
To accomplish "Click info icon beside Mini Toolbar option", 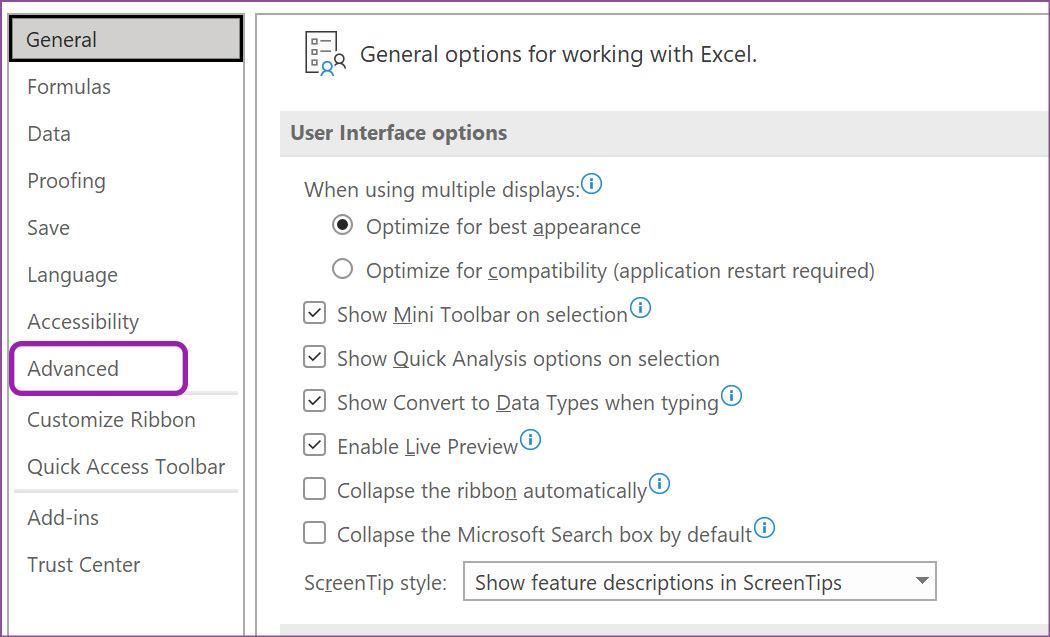I will coord(640,307).
